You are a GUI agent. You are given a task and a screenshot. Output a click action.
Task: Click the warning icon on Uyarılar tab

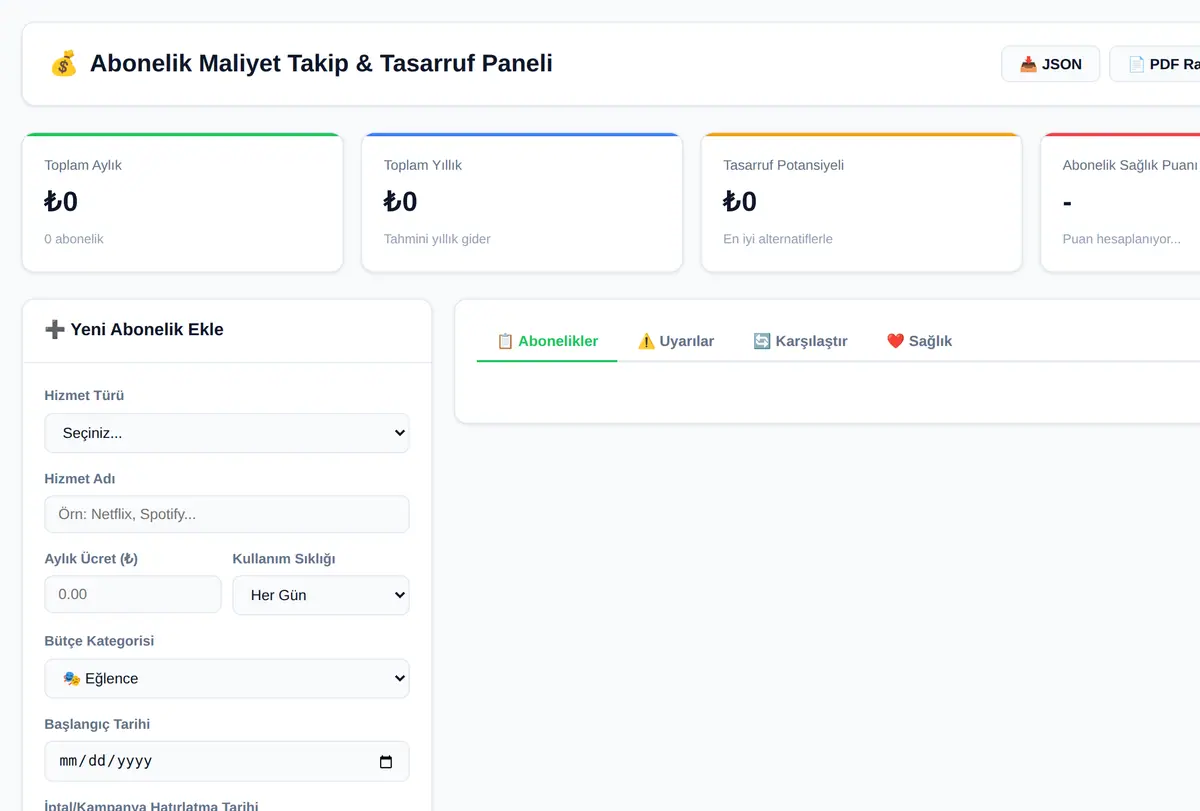click(646, 341)
